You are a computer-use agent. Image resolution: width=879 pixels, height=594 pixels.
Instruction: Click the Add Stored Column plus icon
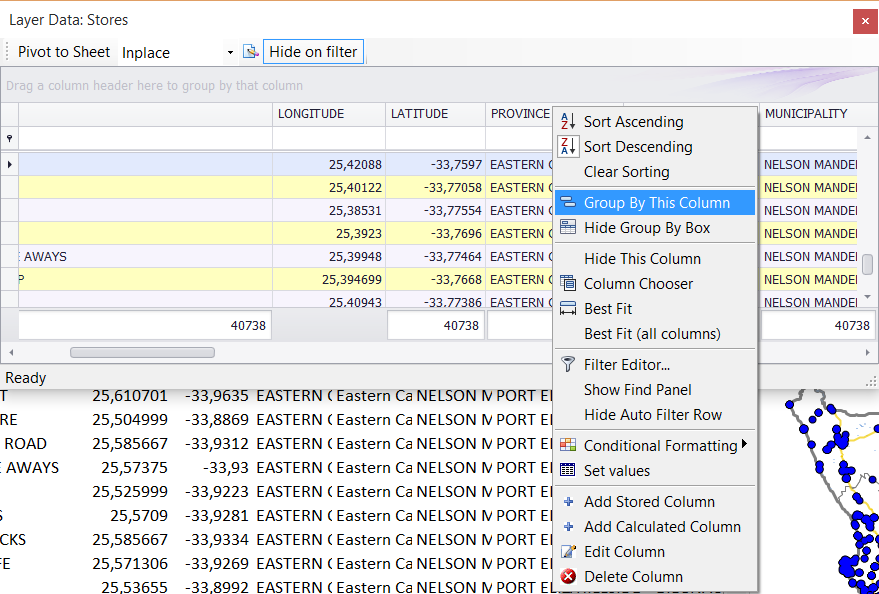pos(568,501)
